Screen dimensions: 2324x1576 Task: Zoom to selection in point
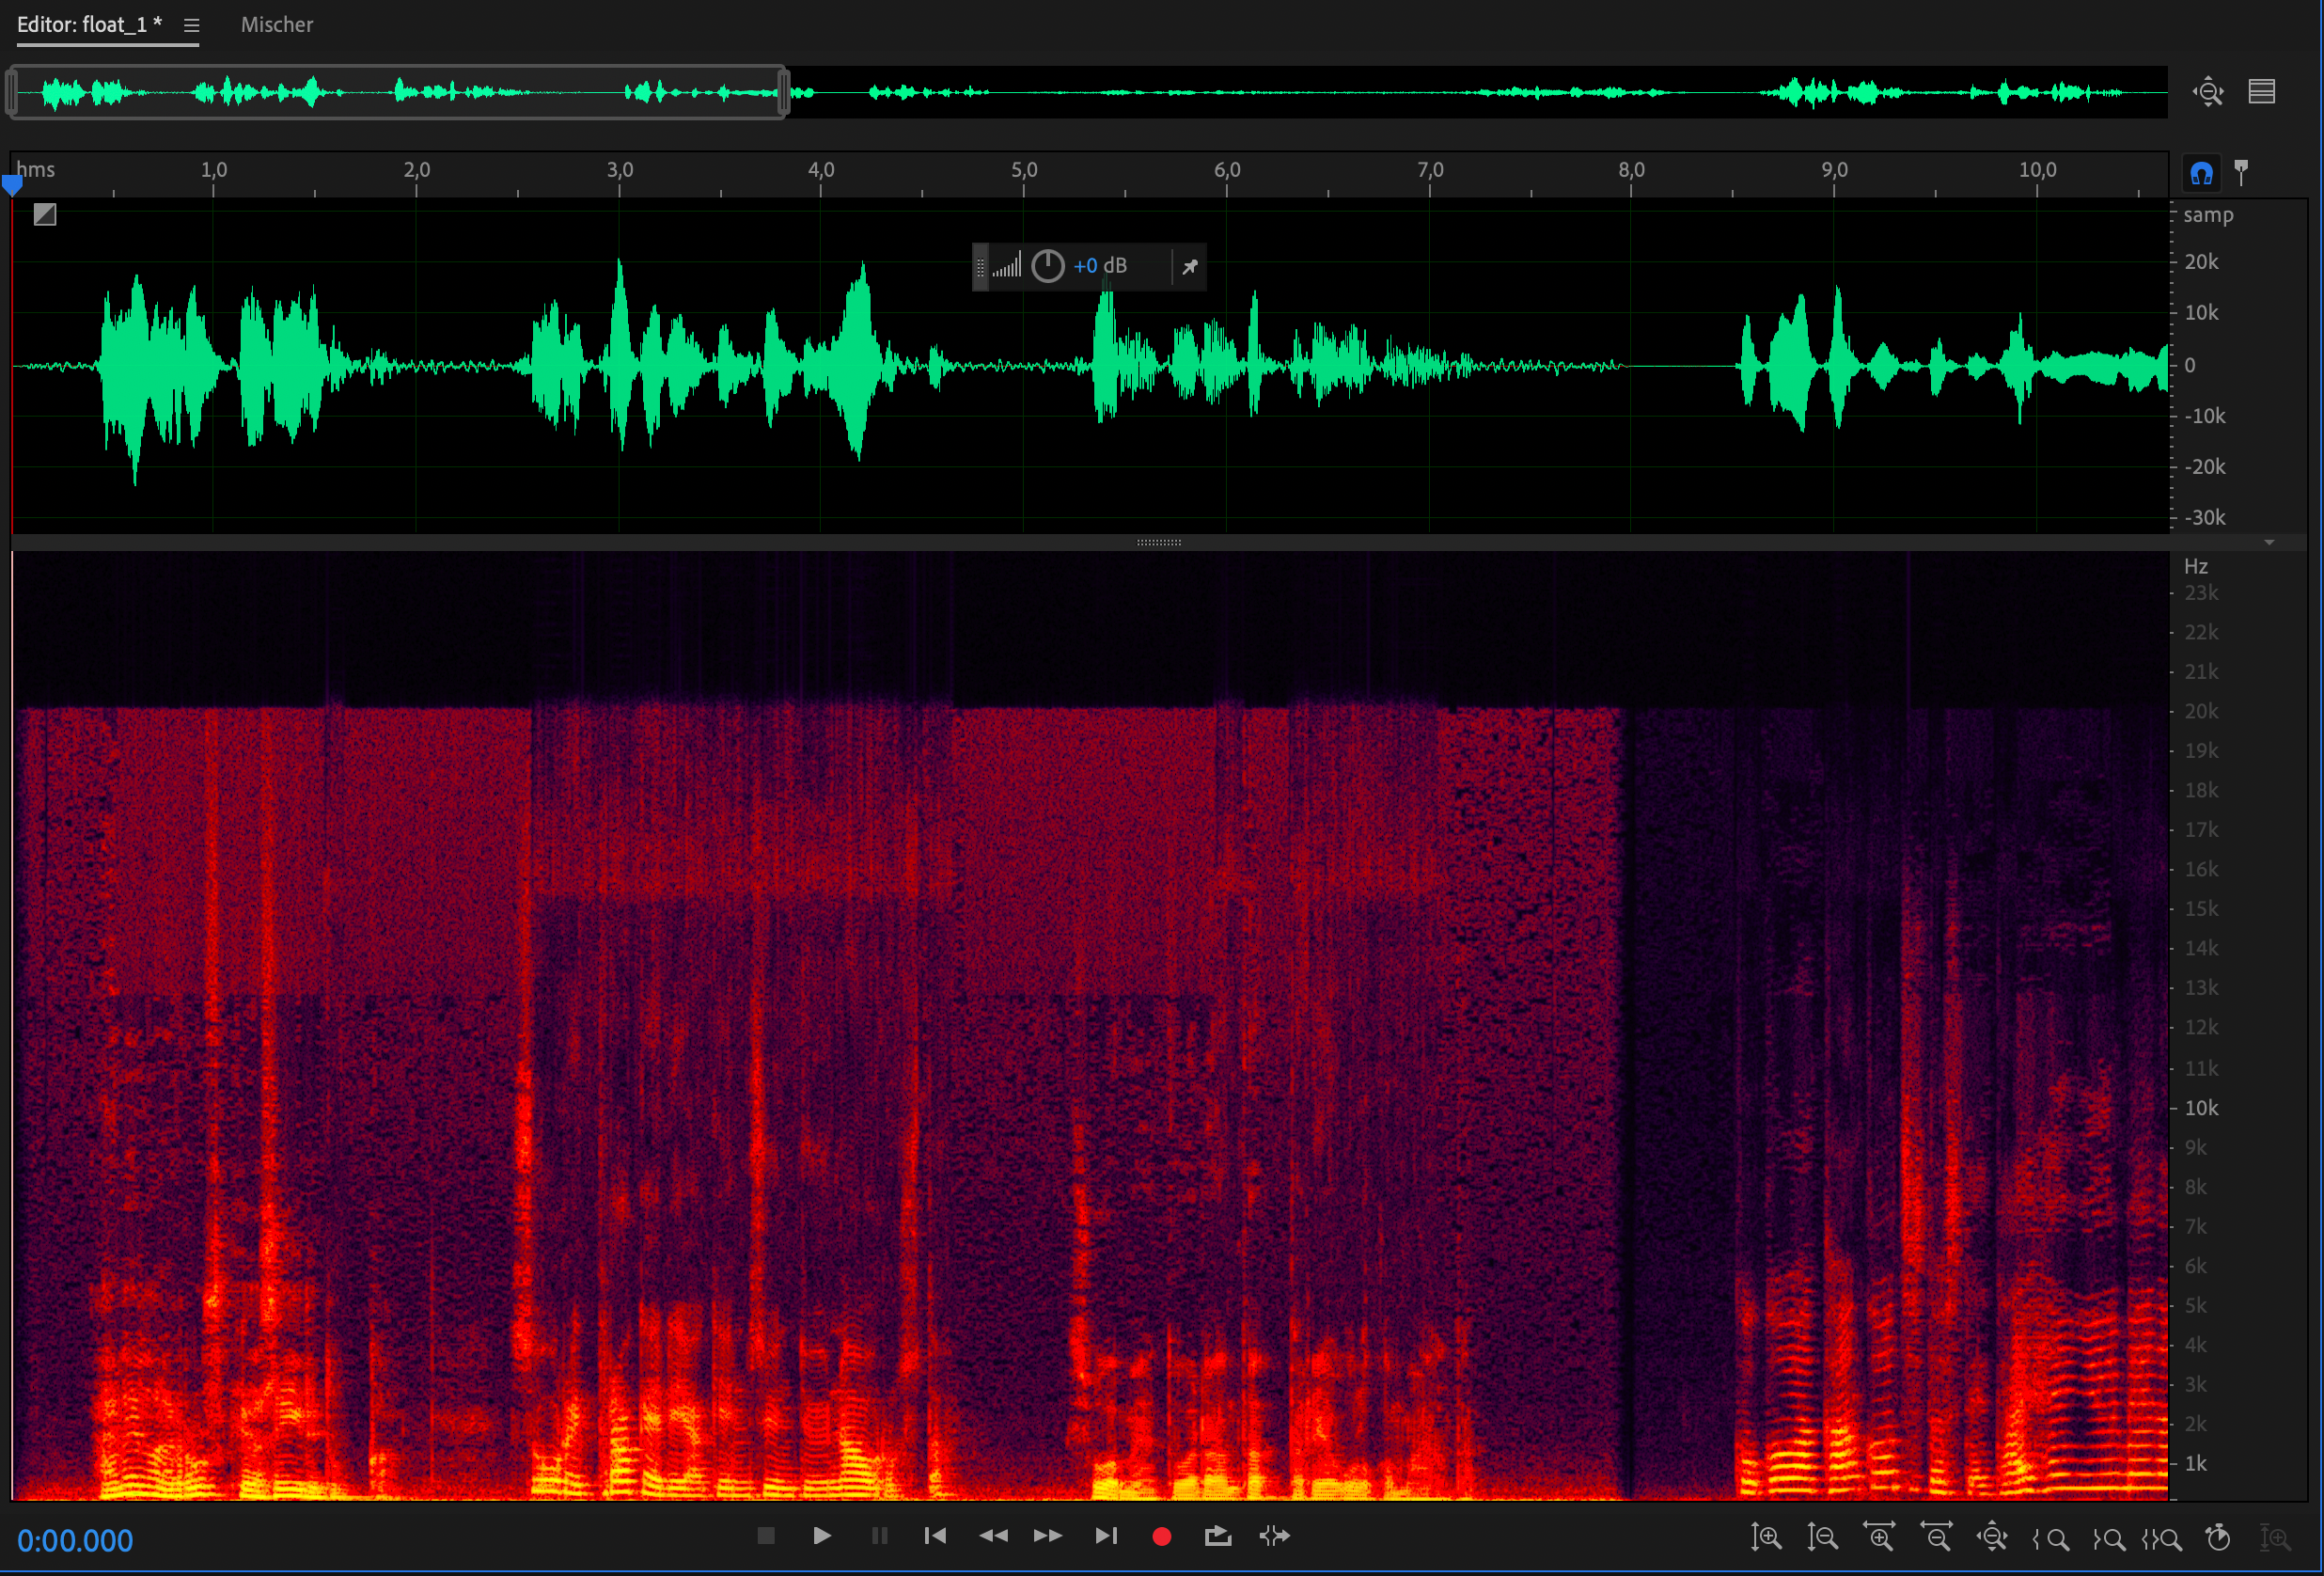[x=2050, y=1538]
